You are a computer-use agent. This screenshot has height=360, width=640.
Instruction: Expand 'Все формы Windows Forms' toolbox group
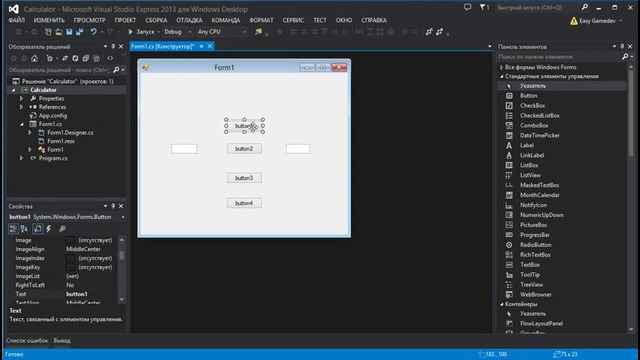click(x=502, y=67)
